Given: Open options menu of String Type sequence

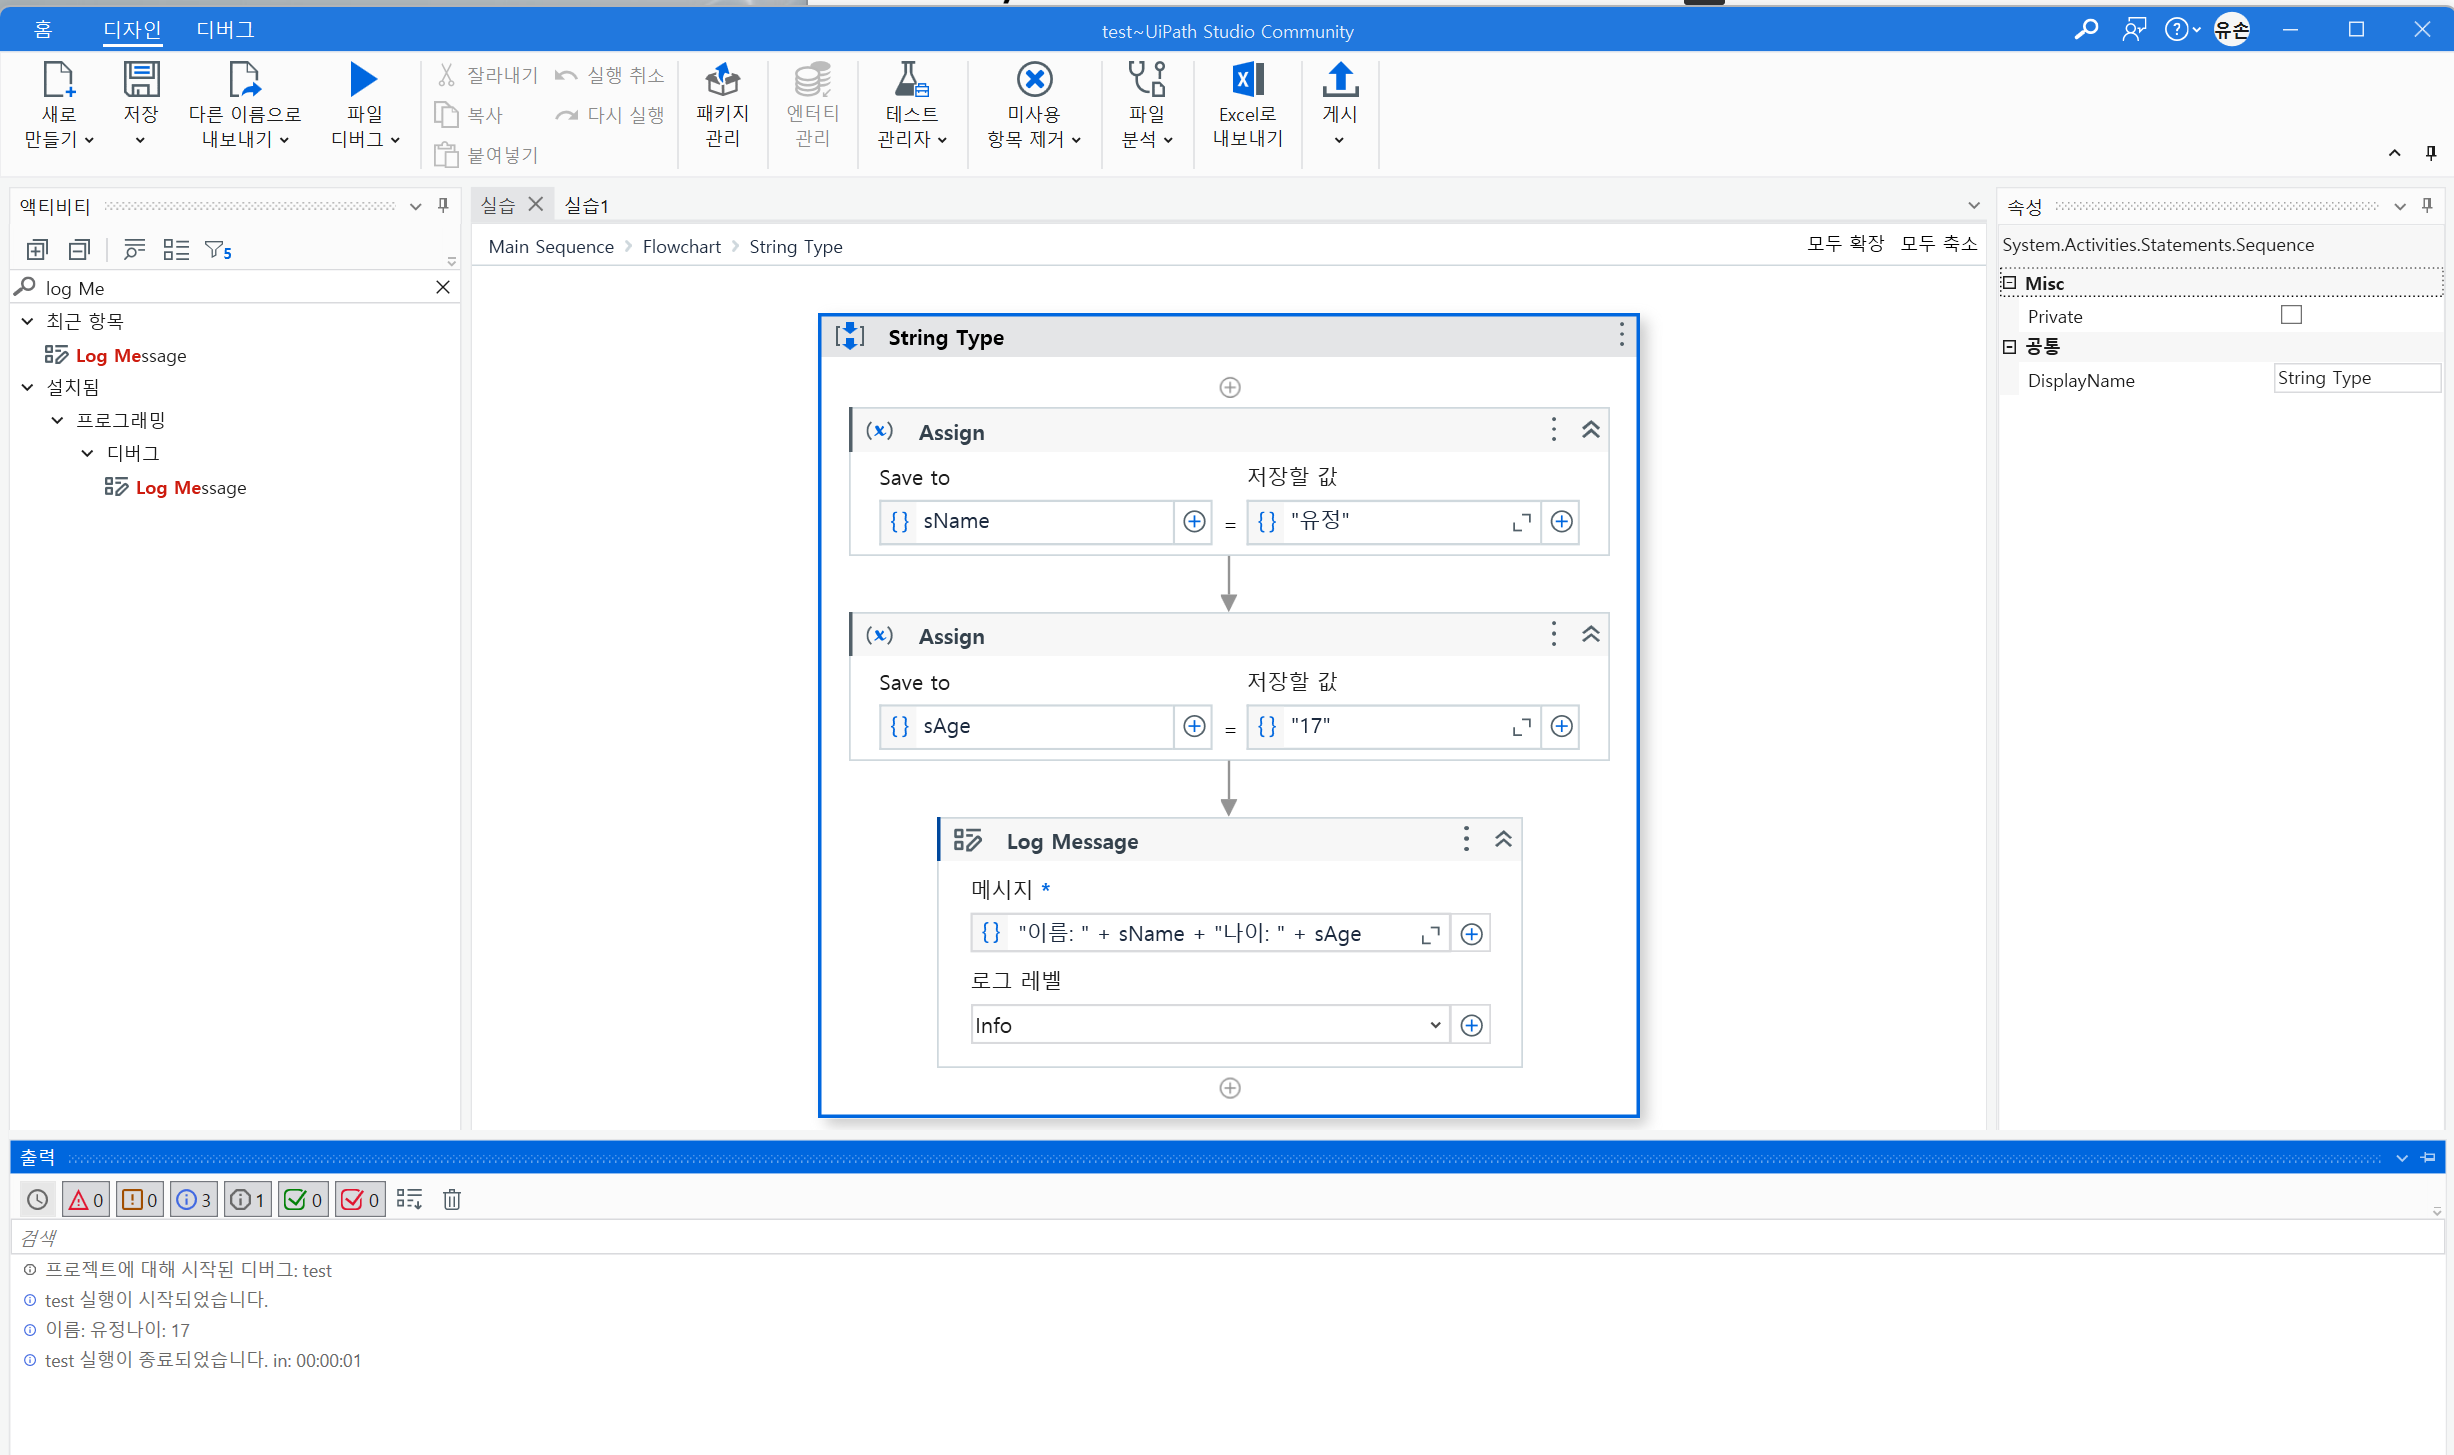Looking at the screenshot, I should [x=1621, y=336].
